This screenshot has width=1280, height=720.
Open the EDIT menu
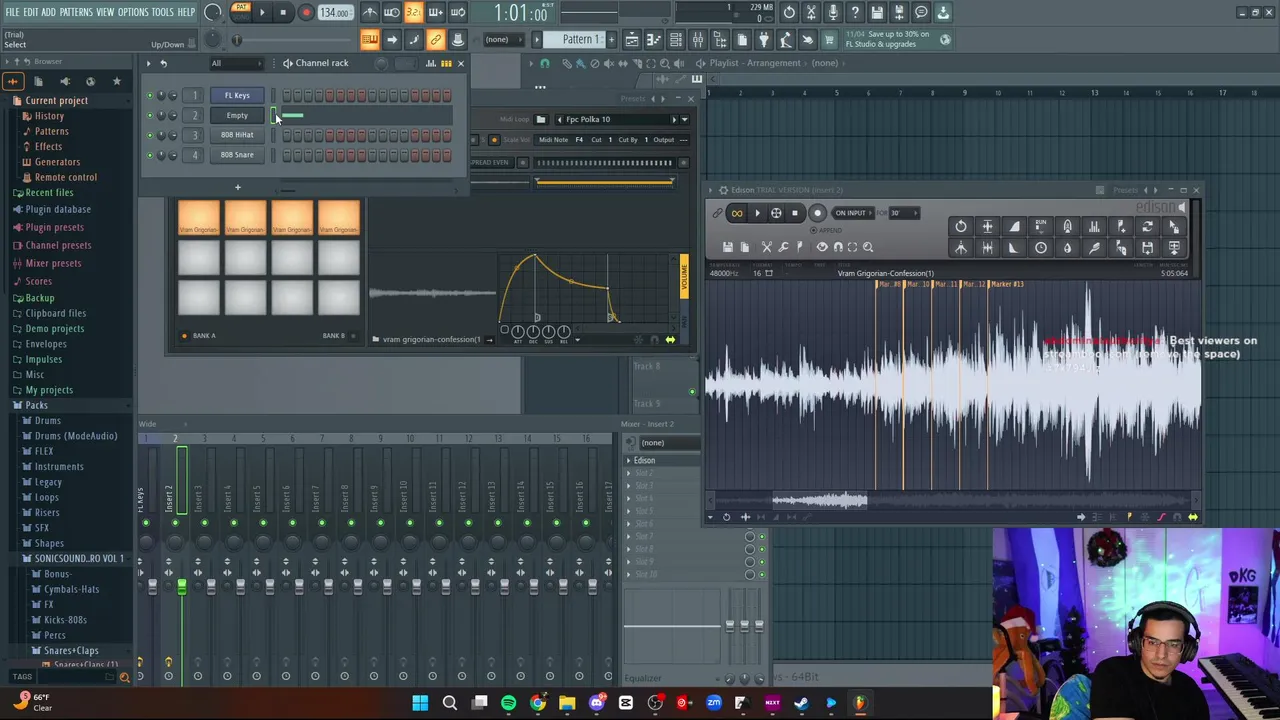point(31,12)
